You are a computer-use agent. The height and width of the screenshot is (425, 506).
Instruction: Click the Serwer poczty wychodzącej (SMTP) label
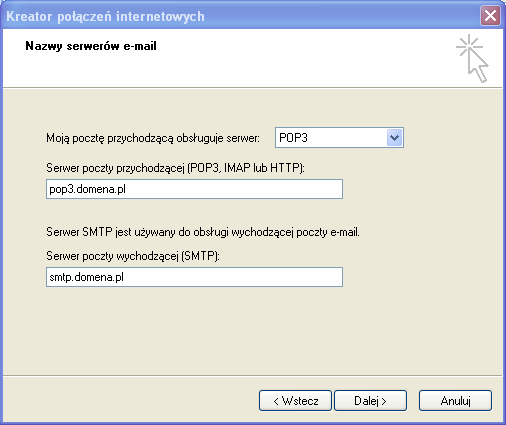(133, 256)
